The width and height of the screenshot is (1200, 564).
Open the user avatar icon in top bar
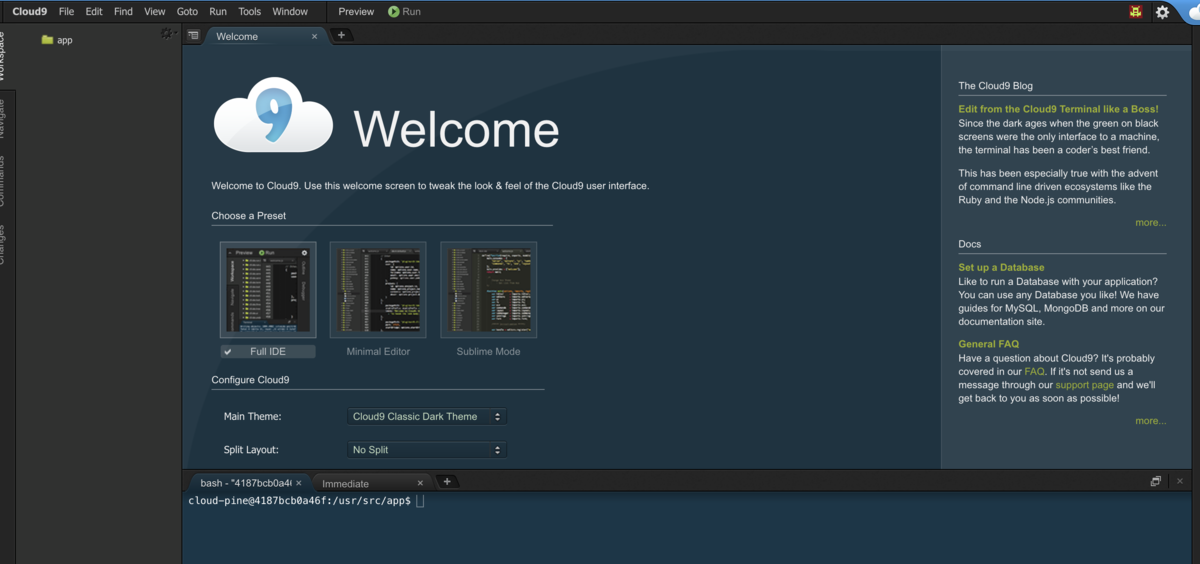(x=1136, y=12)
